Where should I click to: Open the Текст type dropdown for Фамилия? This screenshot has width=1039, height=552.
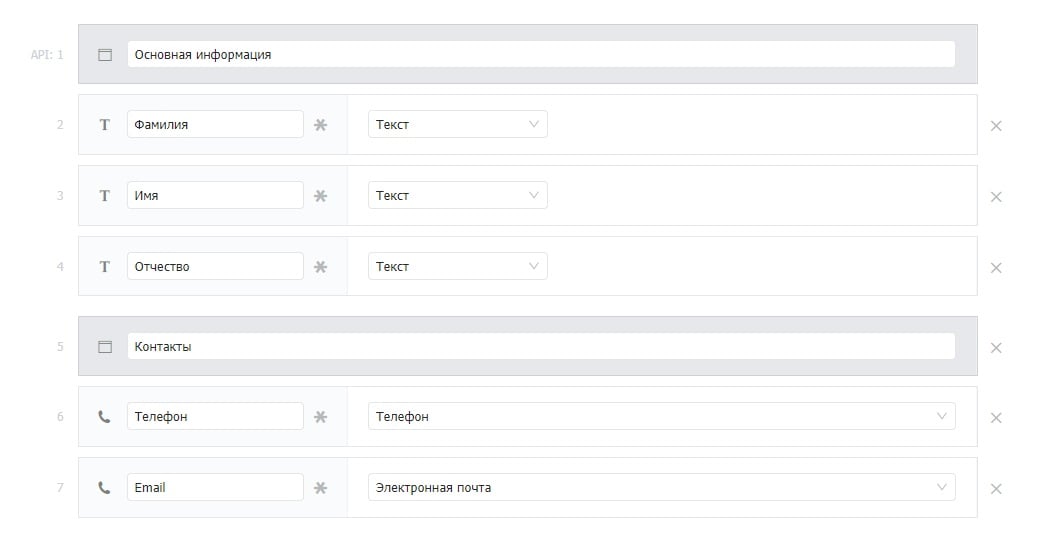tap(457, 125)
